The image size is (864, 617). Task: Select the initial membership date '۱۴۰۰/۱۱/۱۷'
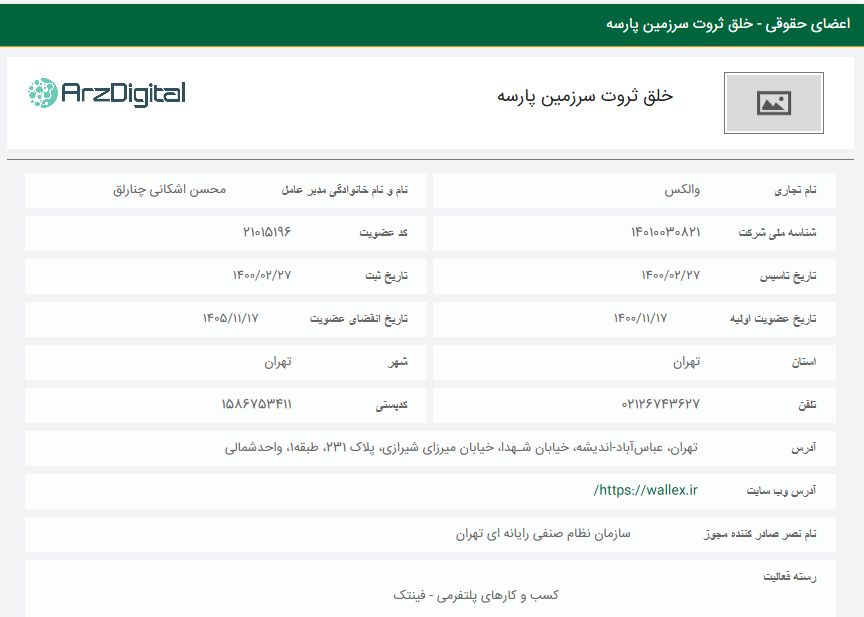640,318
